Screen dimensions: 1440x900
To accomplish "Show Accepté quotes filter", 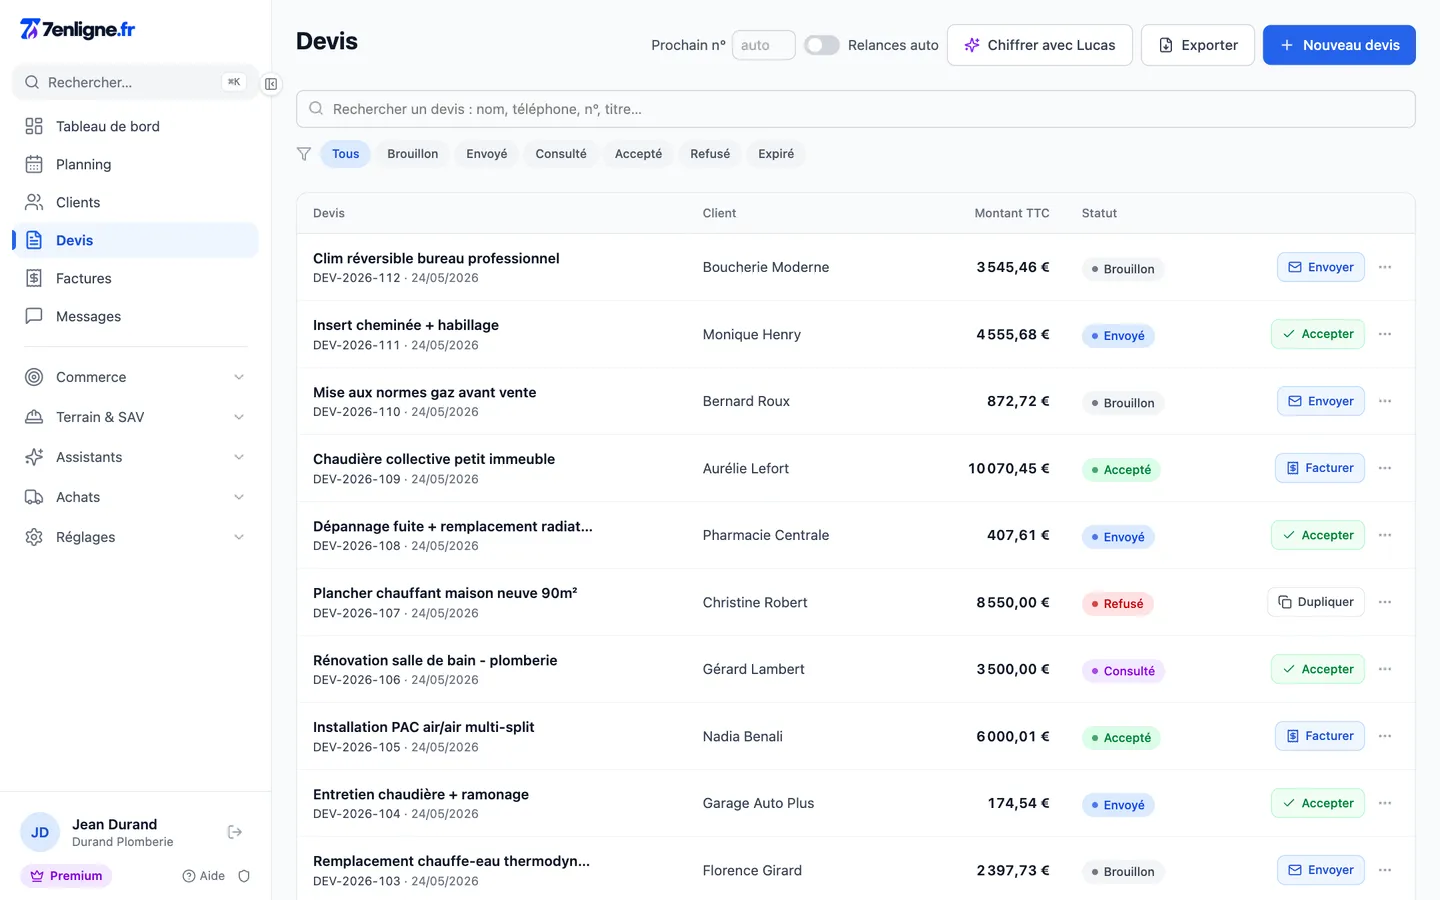I will click(x=638, y=154).
